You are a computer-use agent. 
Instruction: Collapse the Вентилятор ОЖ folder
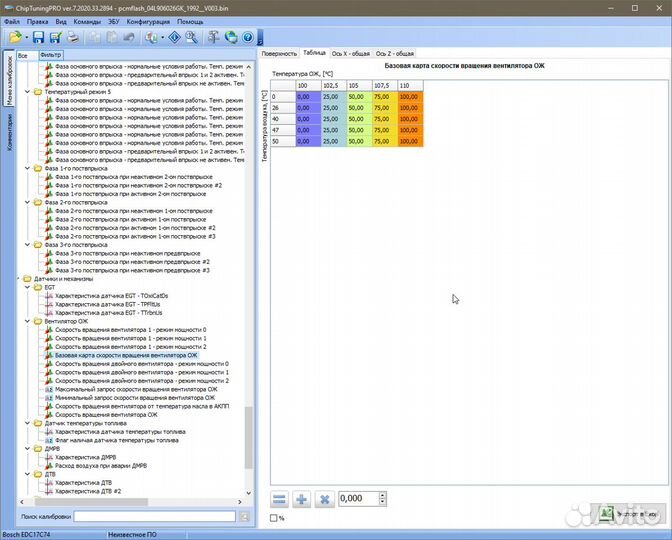click(x=28, y=321)
